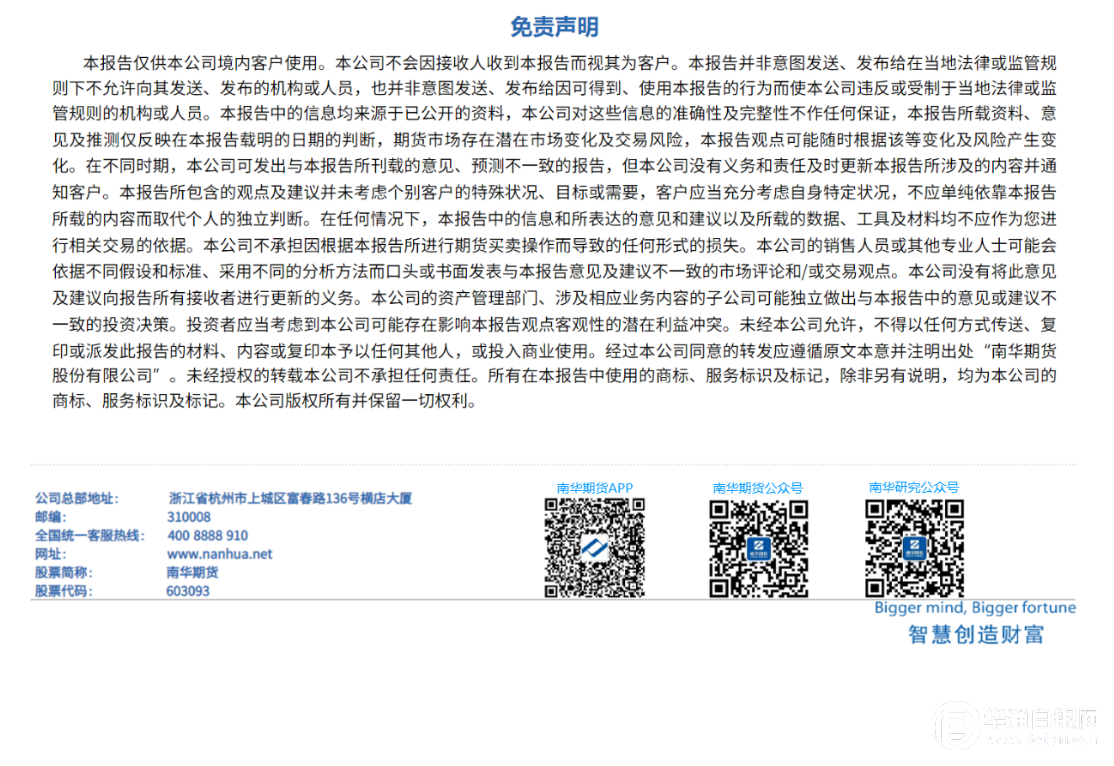Open the www.nanhua.net website link
Screen dimensions: 1114x766
point(219,554)
